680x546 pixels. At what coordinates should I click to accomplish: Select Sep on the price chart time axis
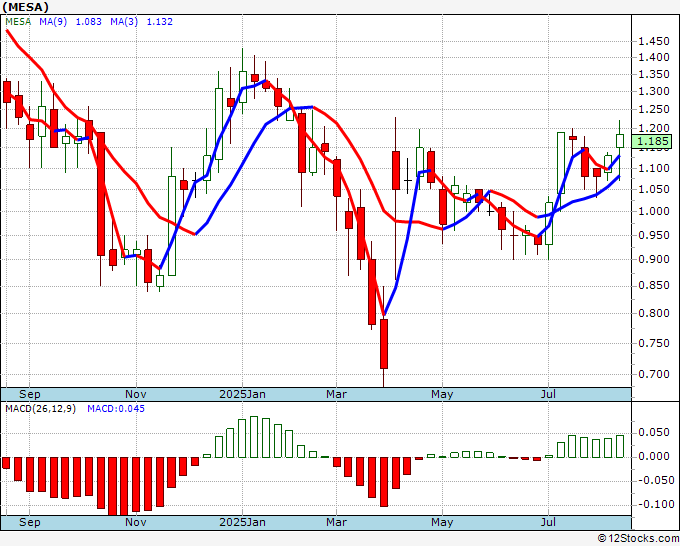click(x=30, y=394)
